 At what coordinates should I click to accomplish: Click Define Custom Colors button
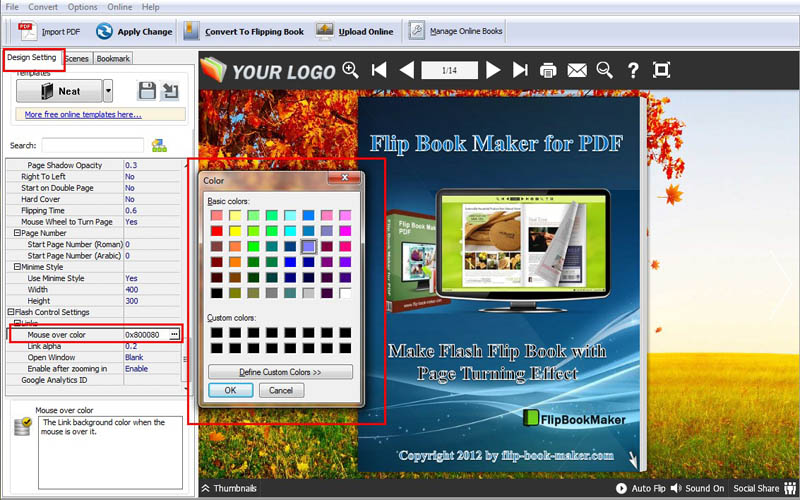tap(280, 372)
